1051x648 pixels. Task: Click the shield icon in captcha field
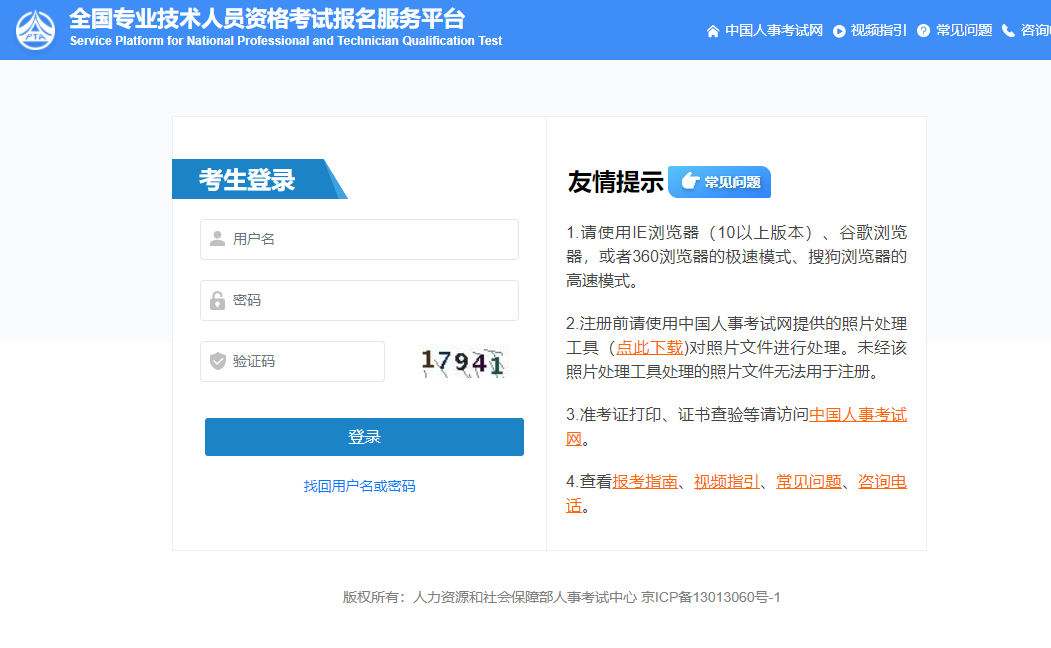click(218, 361)
